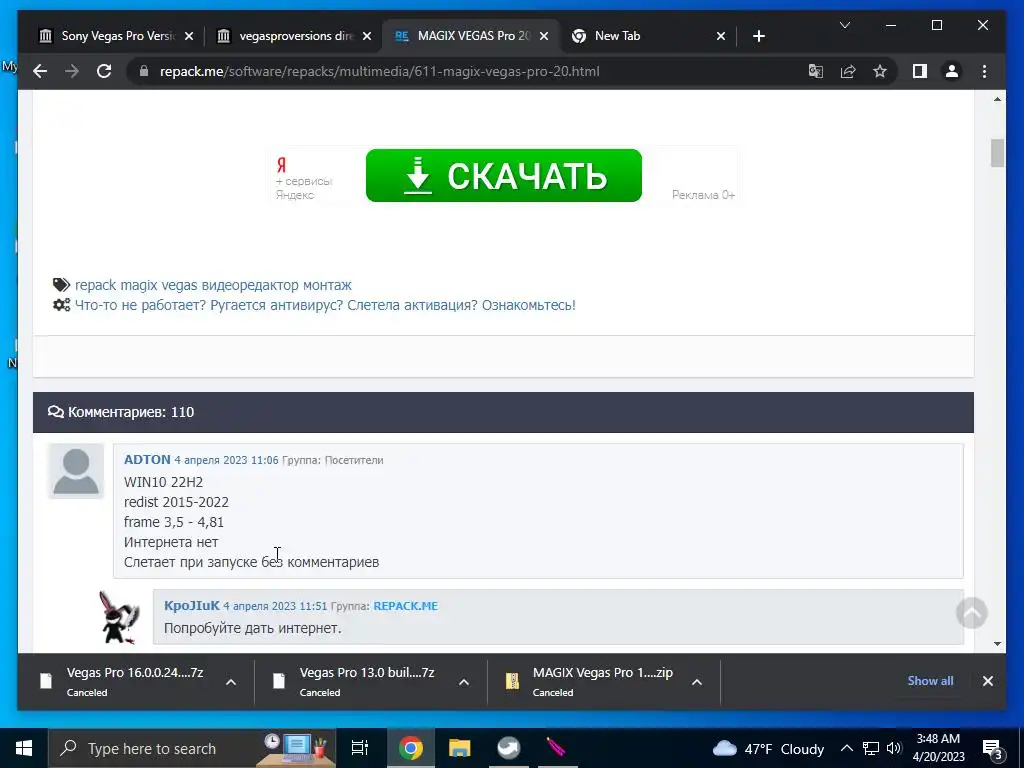Open the 'видеоредактор' tag link

coord(251,285)
